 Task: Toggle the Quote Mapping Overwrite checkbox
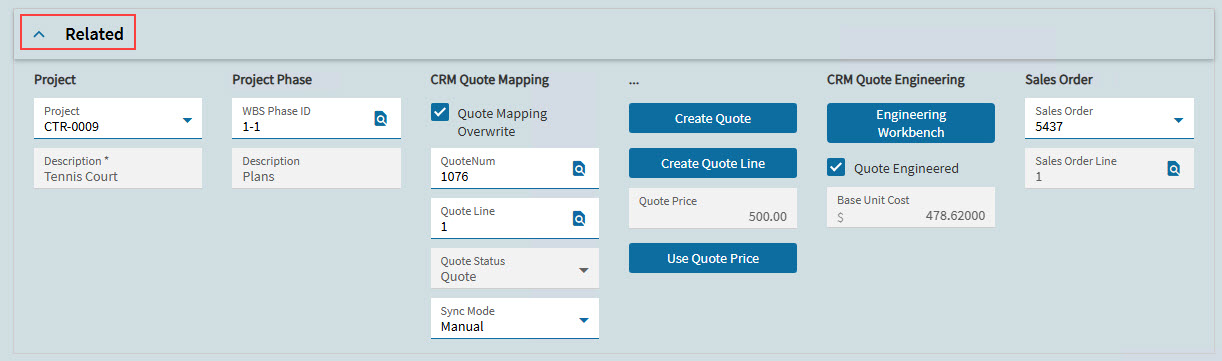[x=439, y=112]
